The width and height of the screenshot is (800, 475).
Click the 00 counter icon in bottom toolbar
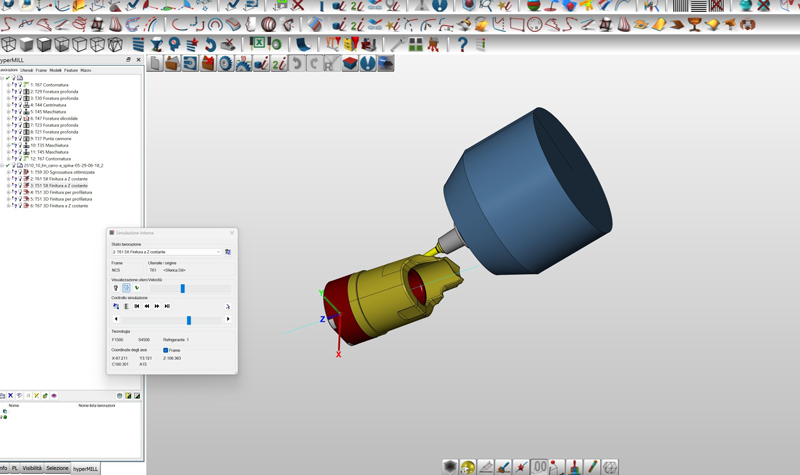pos(539,466)
